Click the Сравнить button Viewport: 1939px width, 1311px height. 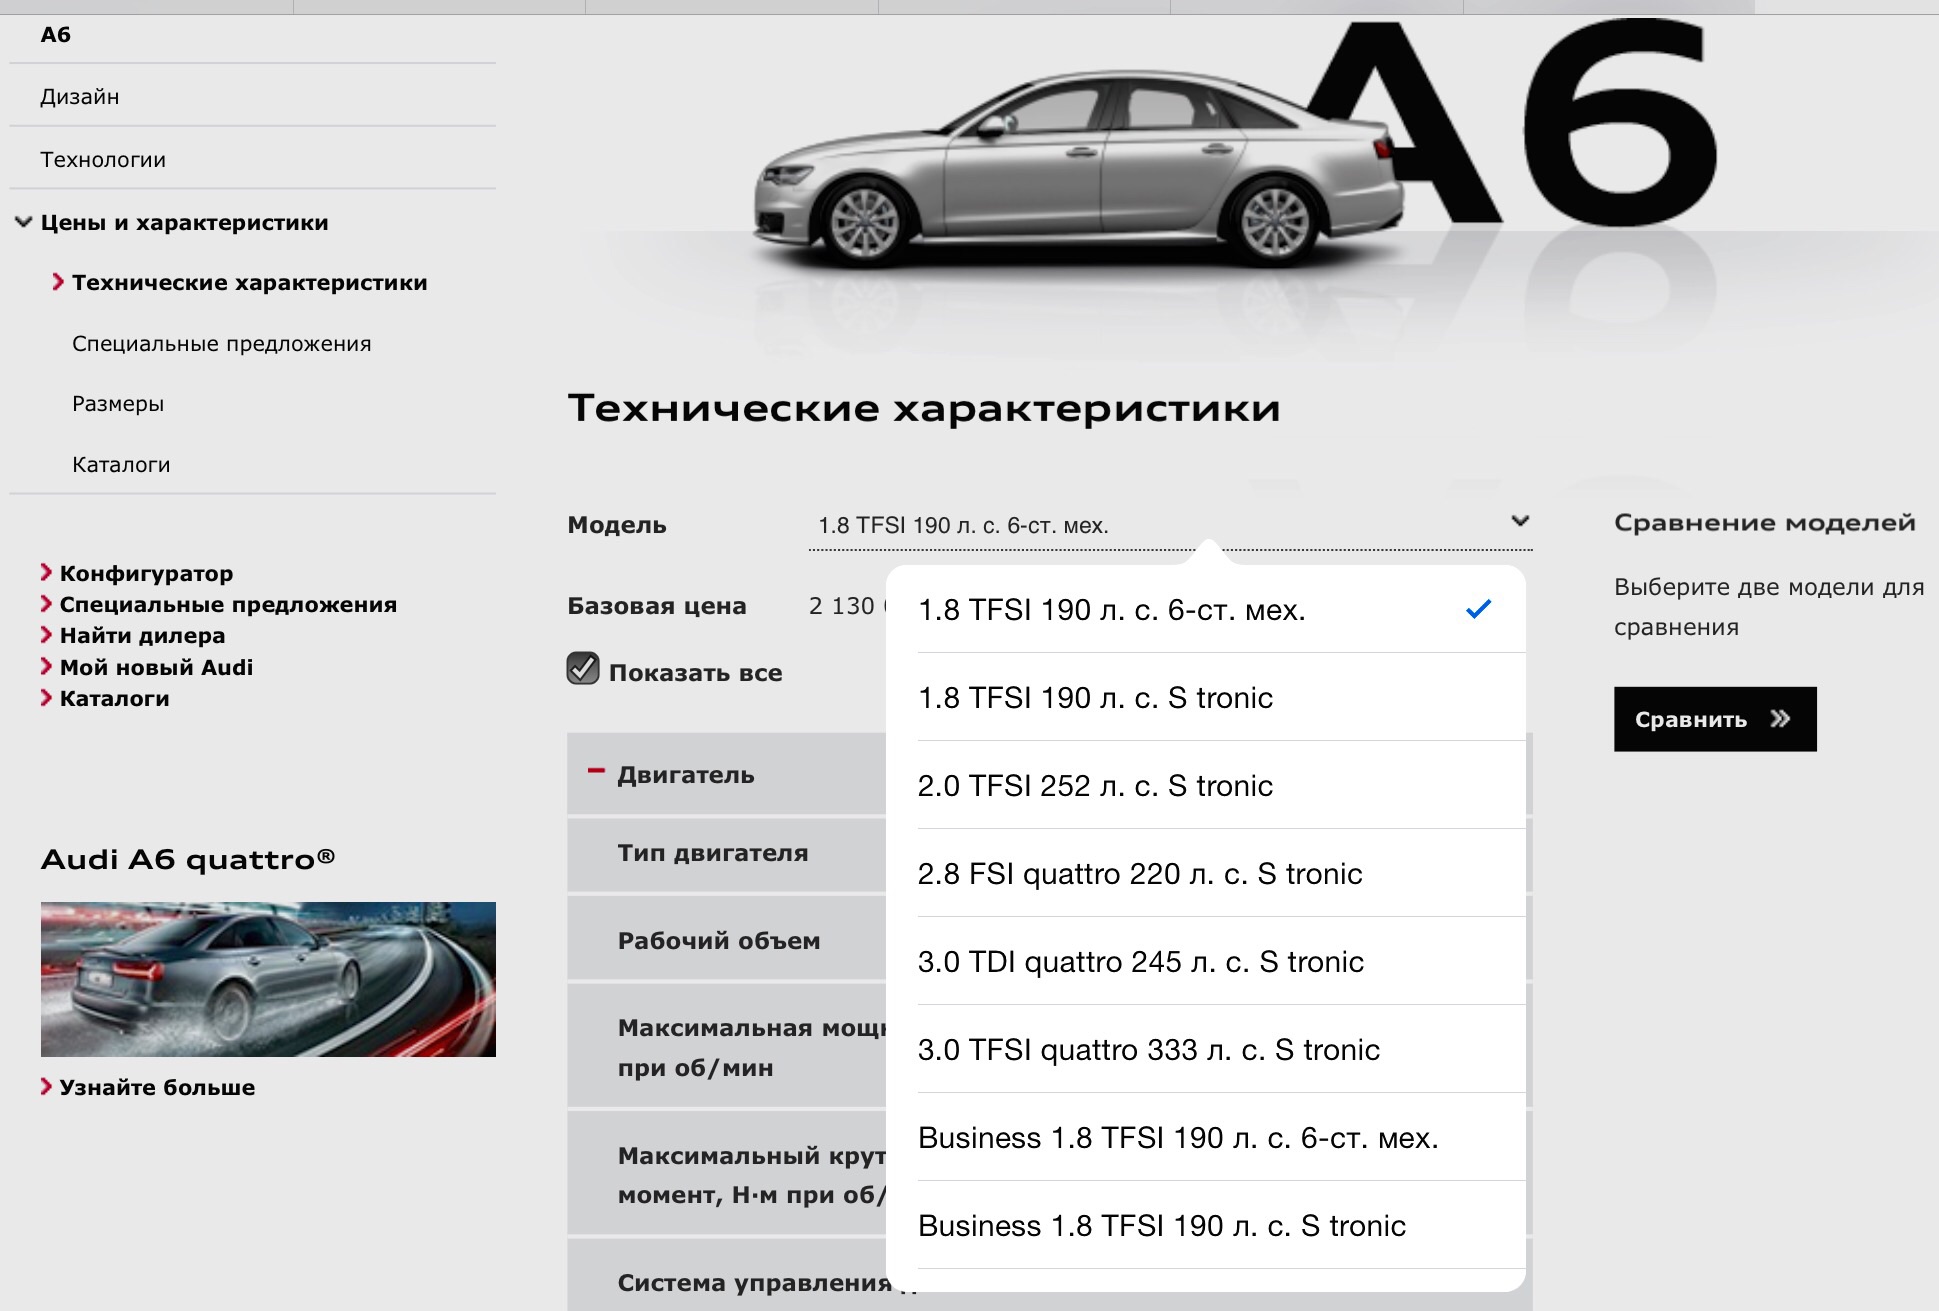tap(1715, 719)
